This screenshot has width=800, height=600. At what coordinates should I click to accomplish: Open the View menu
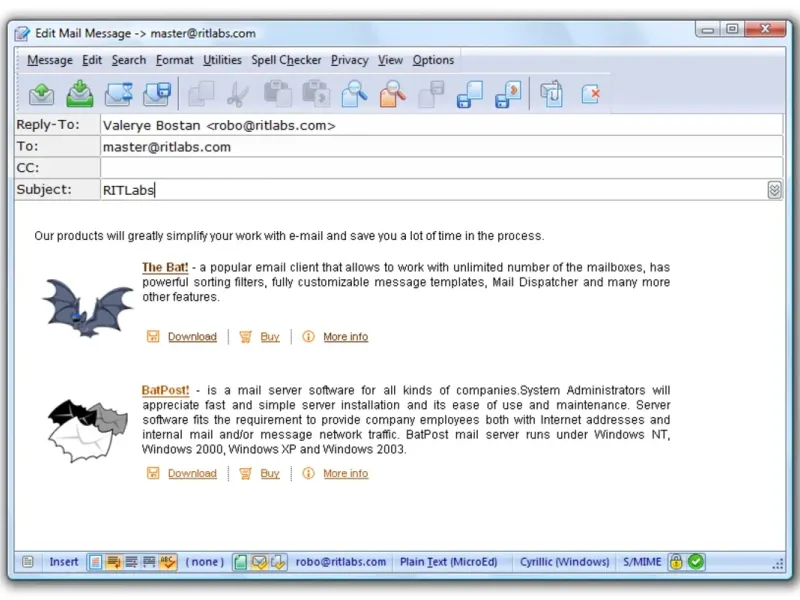click(x=390, y=60)
